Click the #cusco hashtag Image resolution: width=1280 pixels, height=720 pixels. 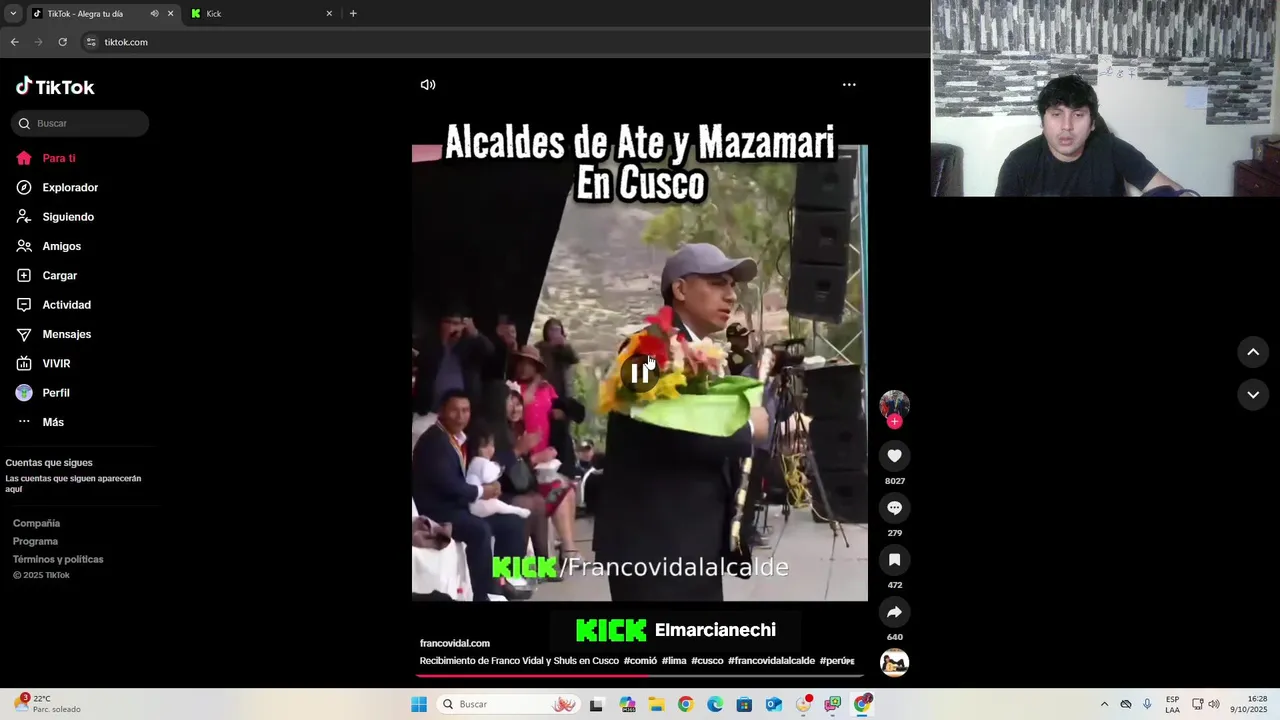(x=707, y=661)
